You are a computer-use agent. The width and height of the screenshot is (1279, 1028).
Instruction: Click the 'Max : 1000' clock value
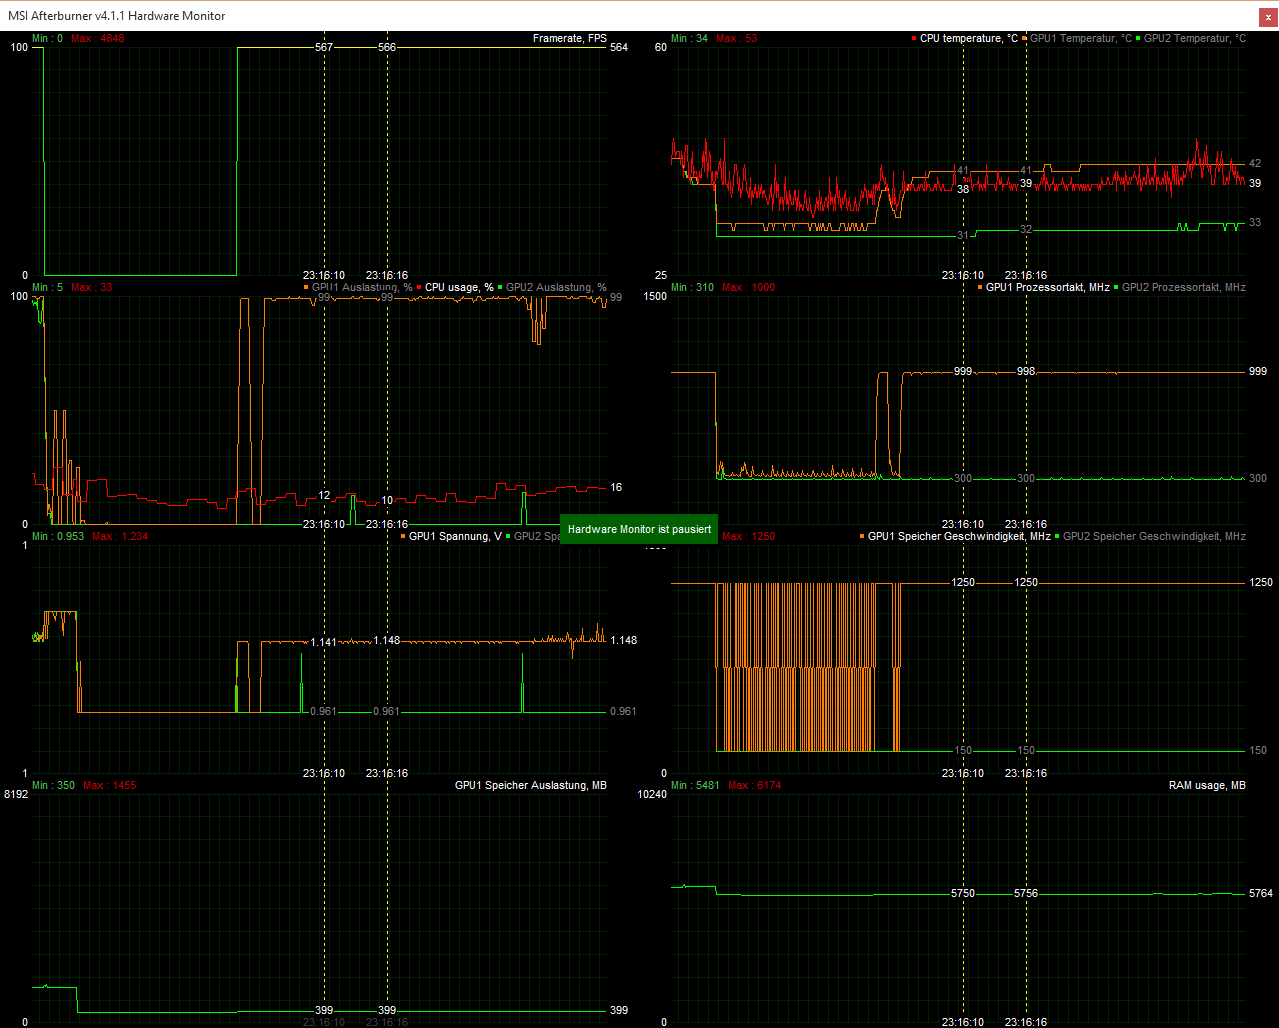click(x=748, y=287)
